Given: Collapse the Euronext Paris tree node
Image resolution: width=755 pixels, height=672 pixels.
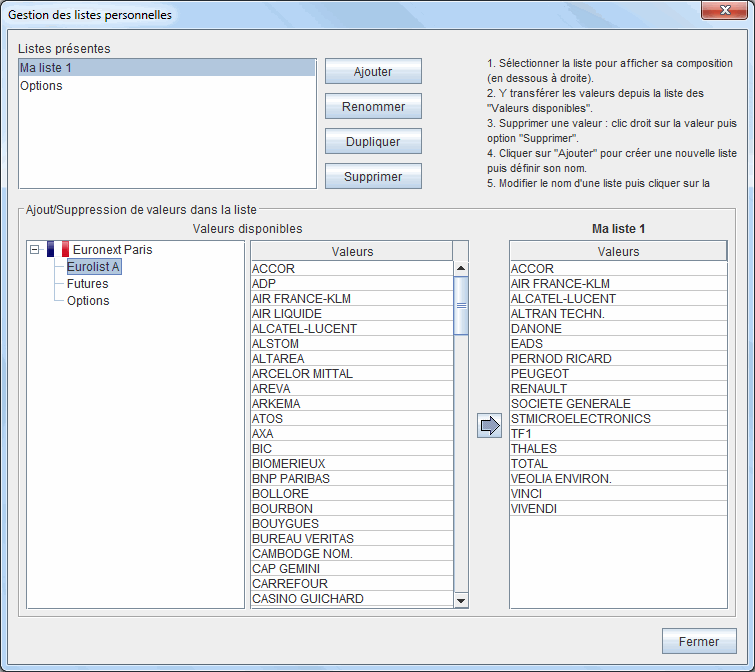Looking at the screenshot, I should pyautogui.click(x=35, y=250).
